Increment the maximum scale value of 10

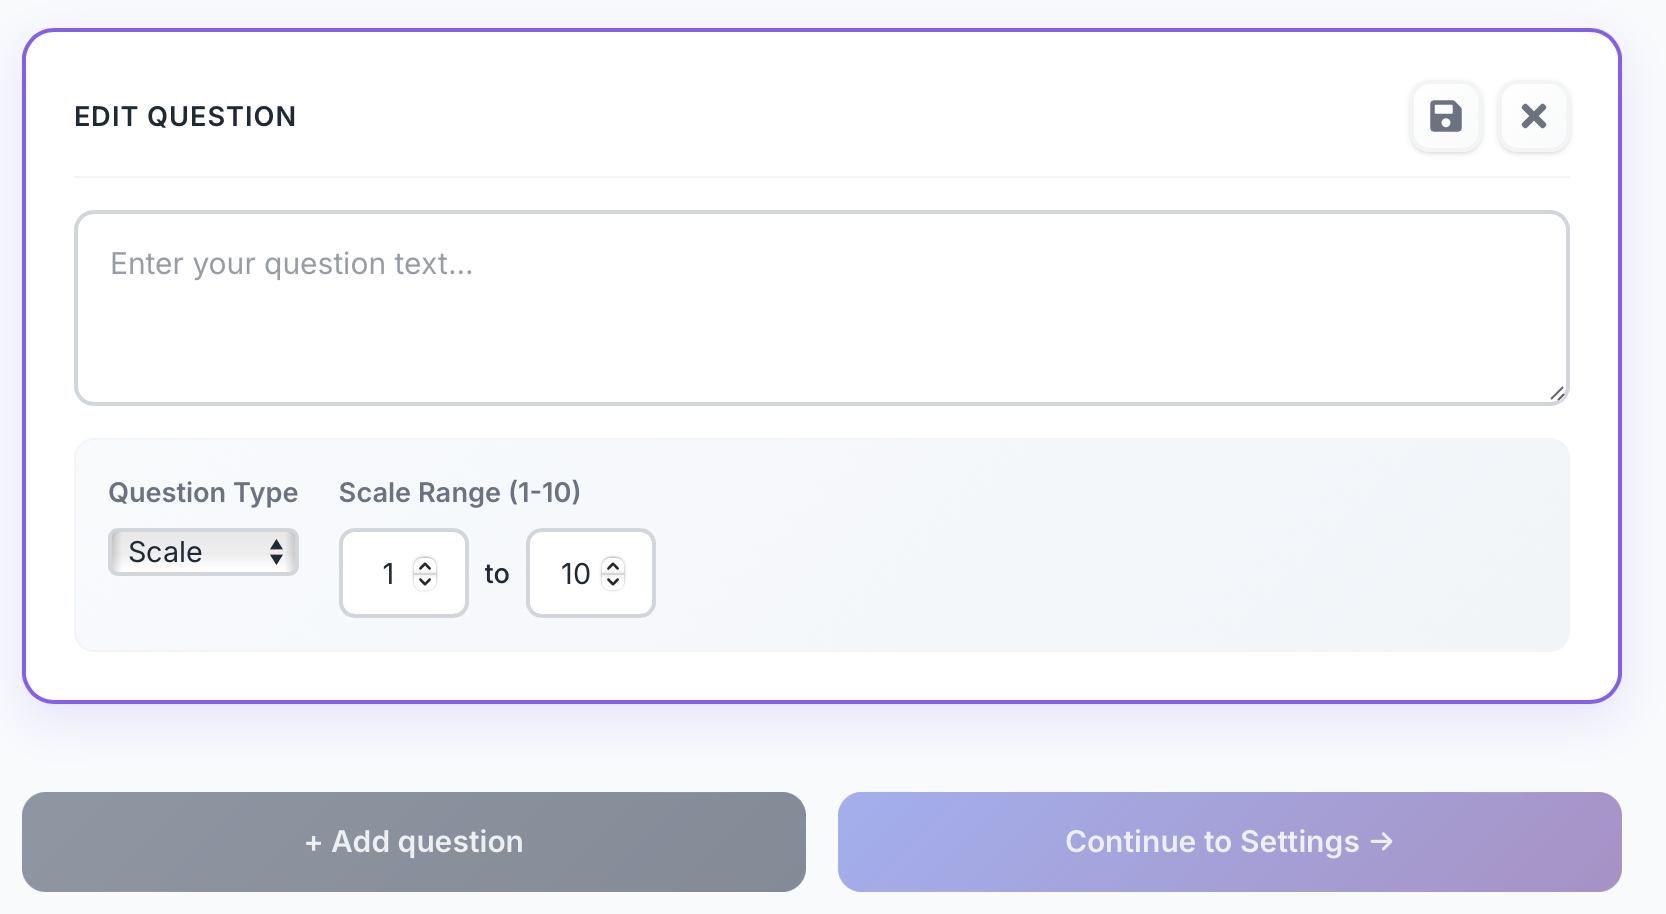[x=614, y=565]
